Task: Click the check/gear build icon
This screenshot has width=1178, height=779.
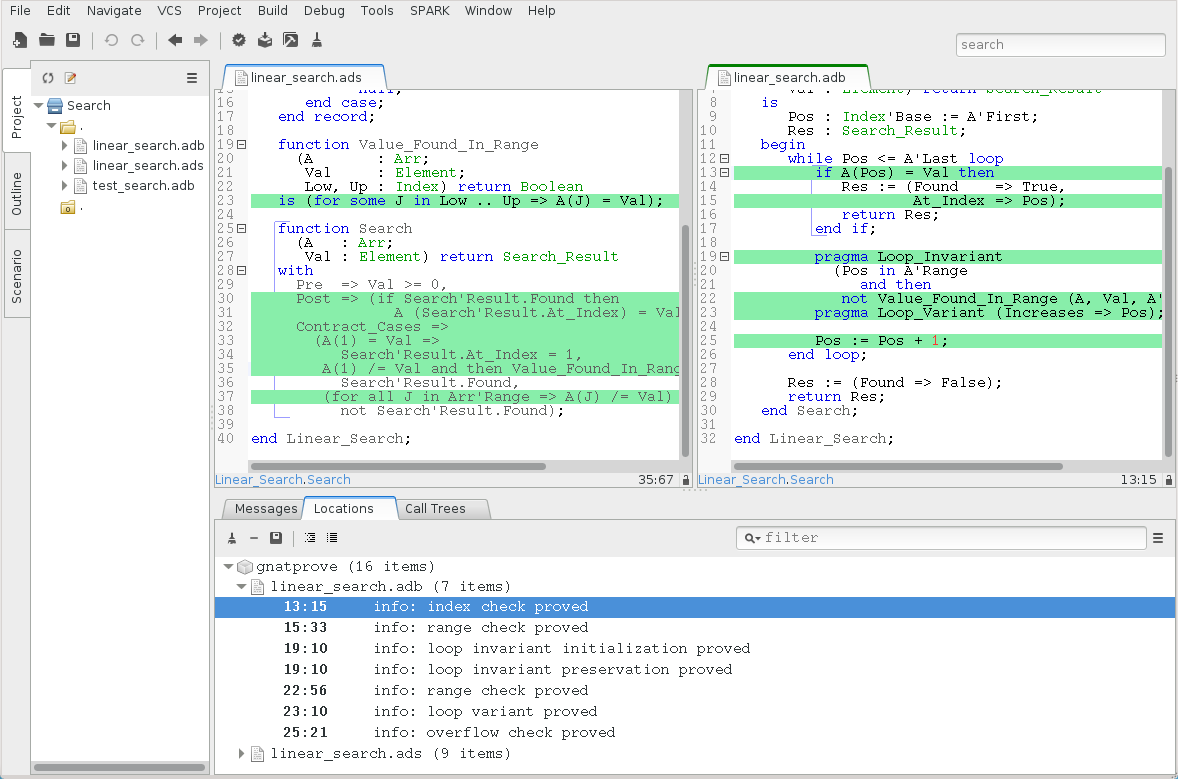Action: point(239,41)
